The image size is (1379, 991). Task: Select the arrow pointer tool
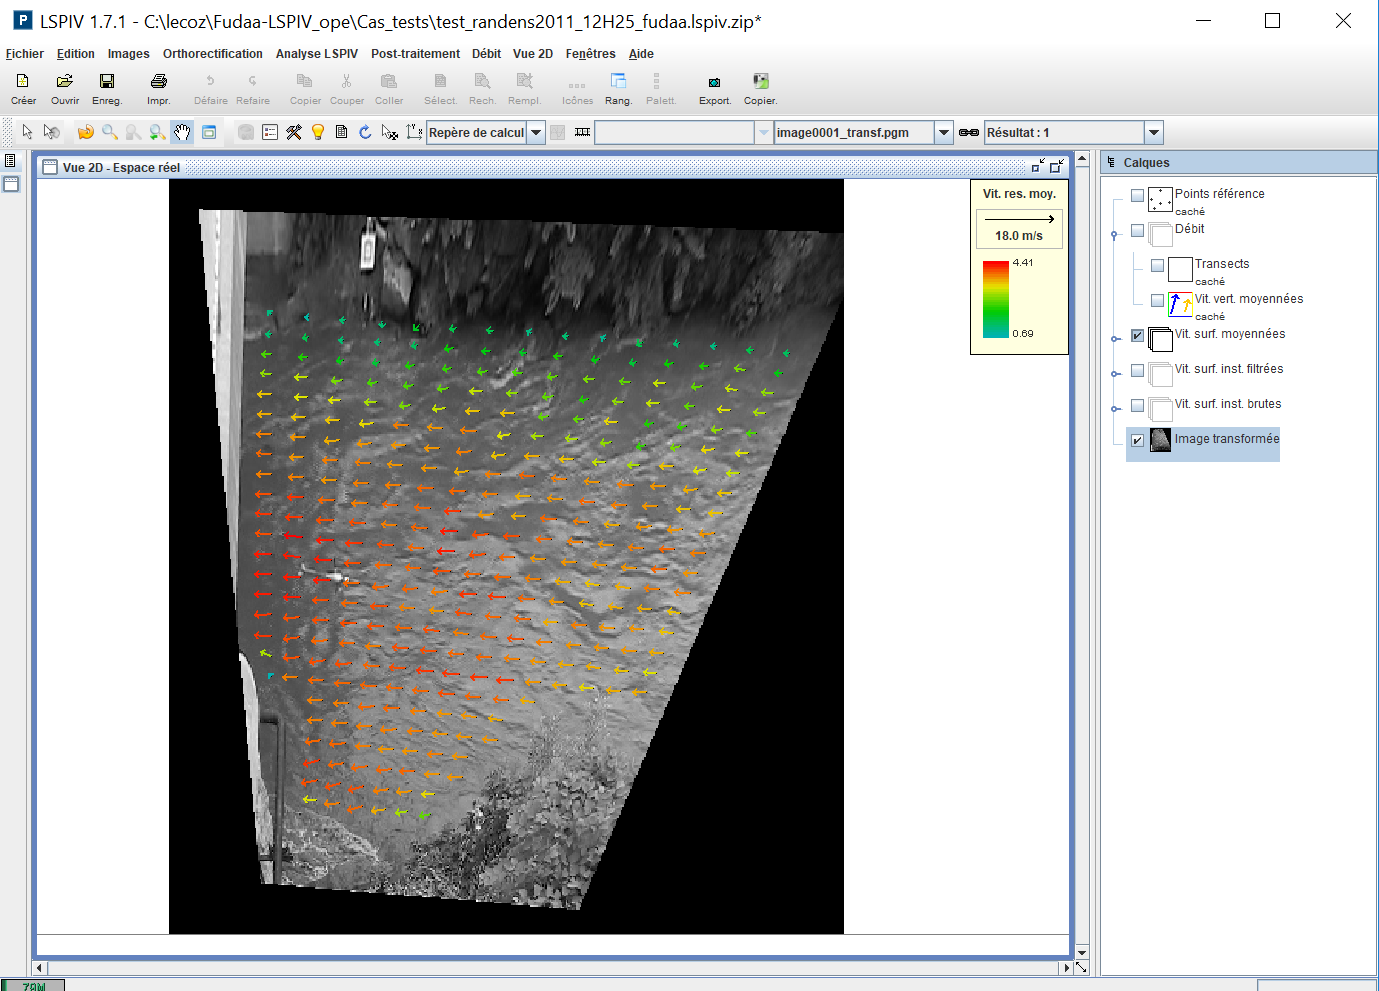point(28,132)
